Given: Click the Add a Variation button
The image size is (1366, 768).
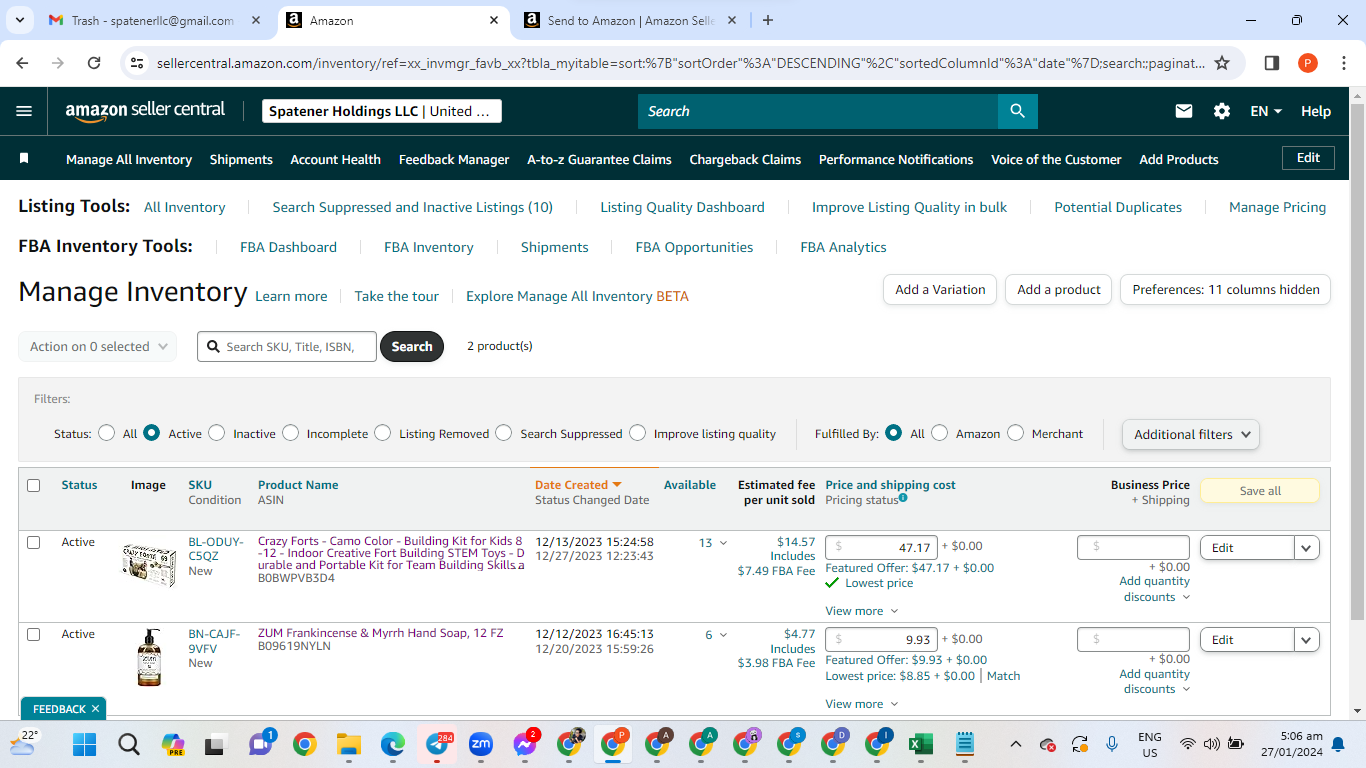Looking at the screenshot, I should click(940, 289).
